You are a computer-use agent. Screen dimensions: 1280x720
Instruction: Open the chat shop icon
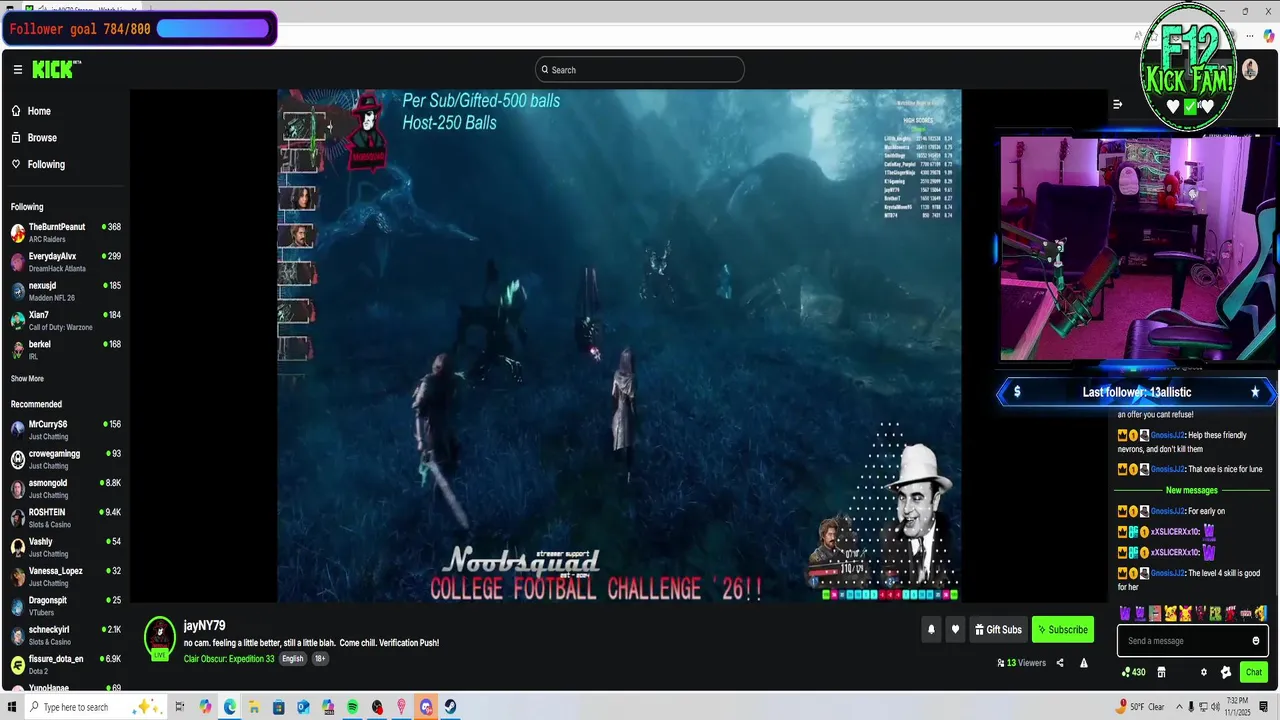pos(1161,672)
